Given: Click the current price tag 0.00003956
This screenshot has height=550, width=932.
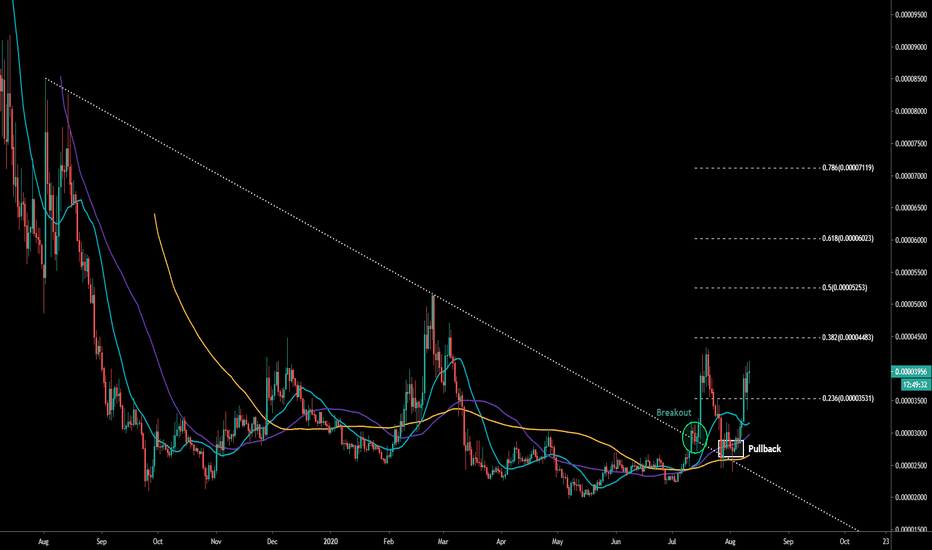Looking at the screenshot, I should point(911,372).
